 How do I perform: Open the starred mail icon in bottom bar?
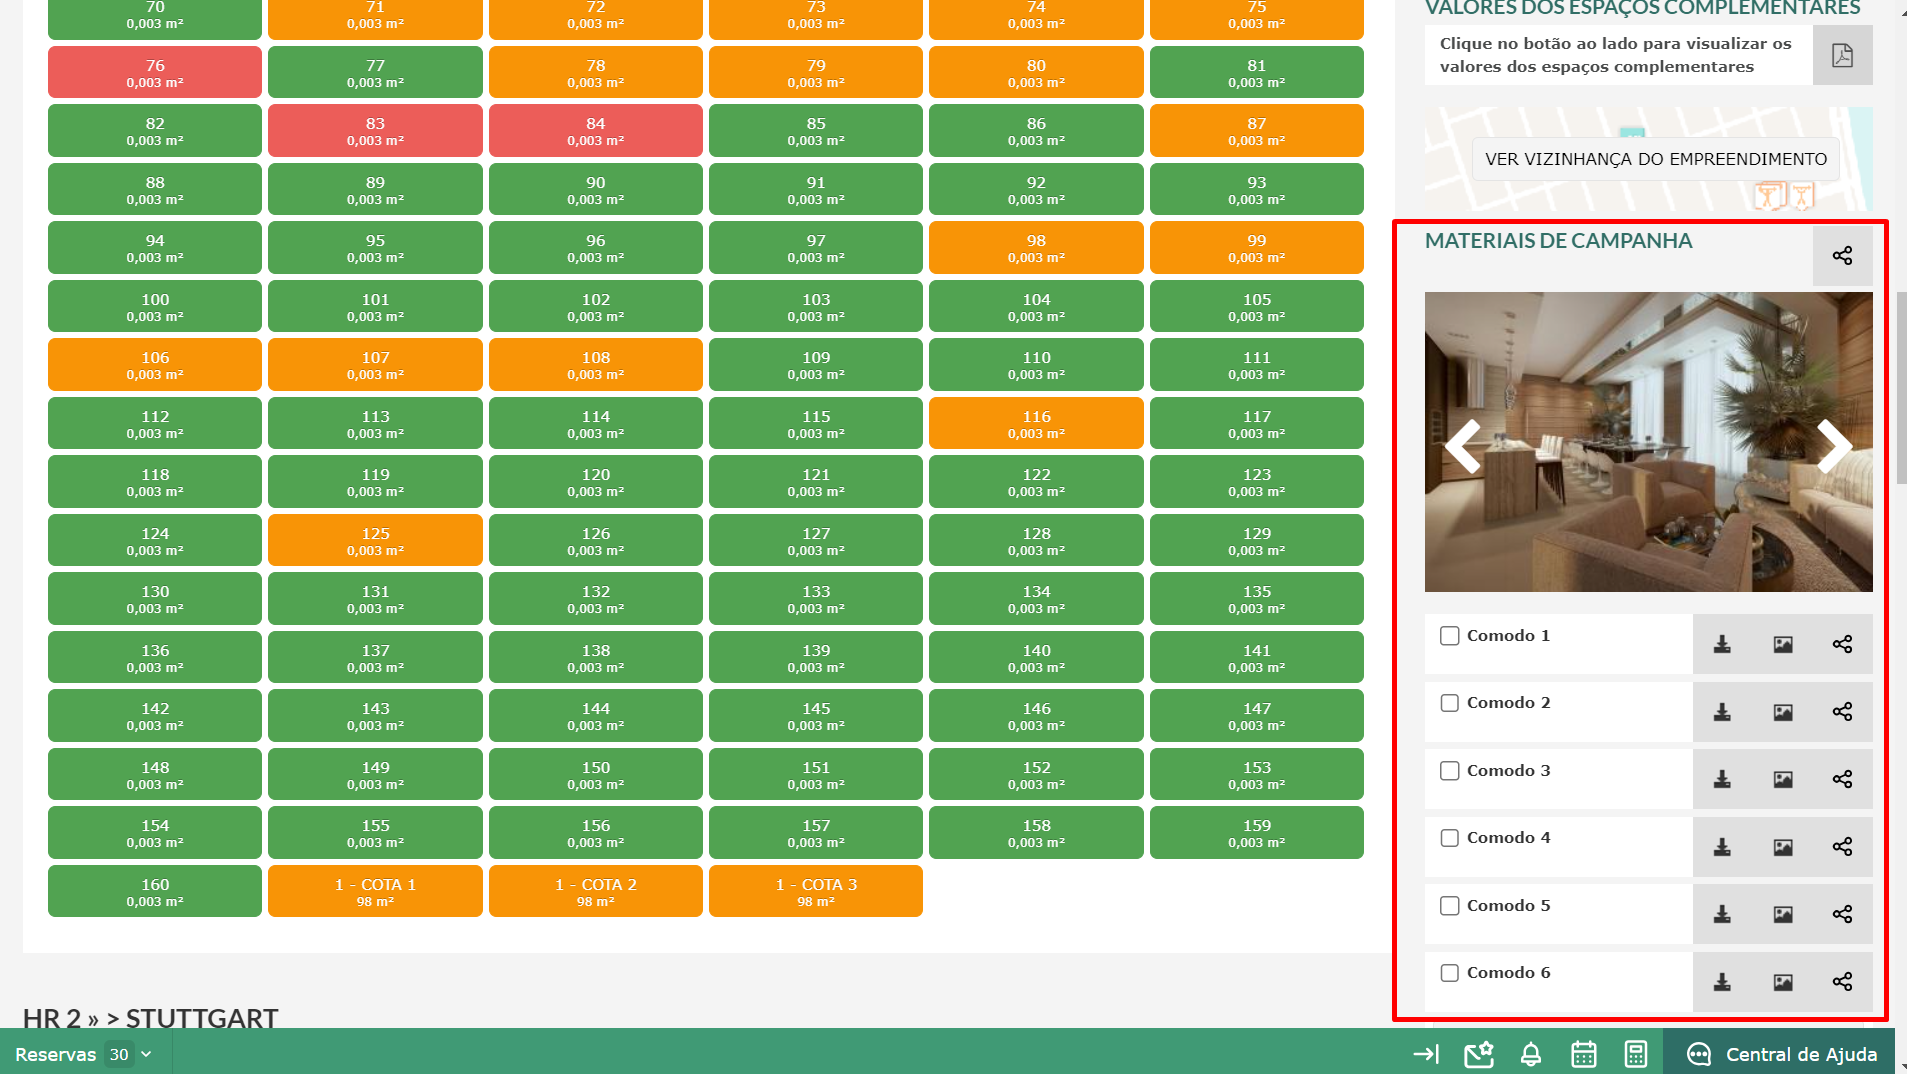pos(1479,1054)
